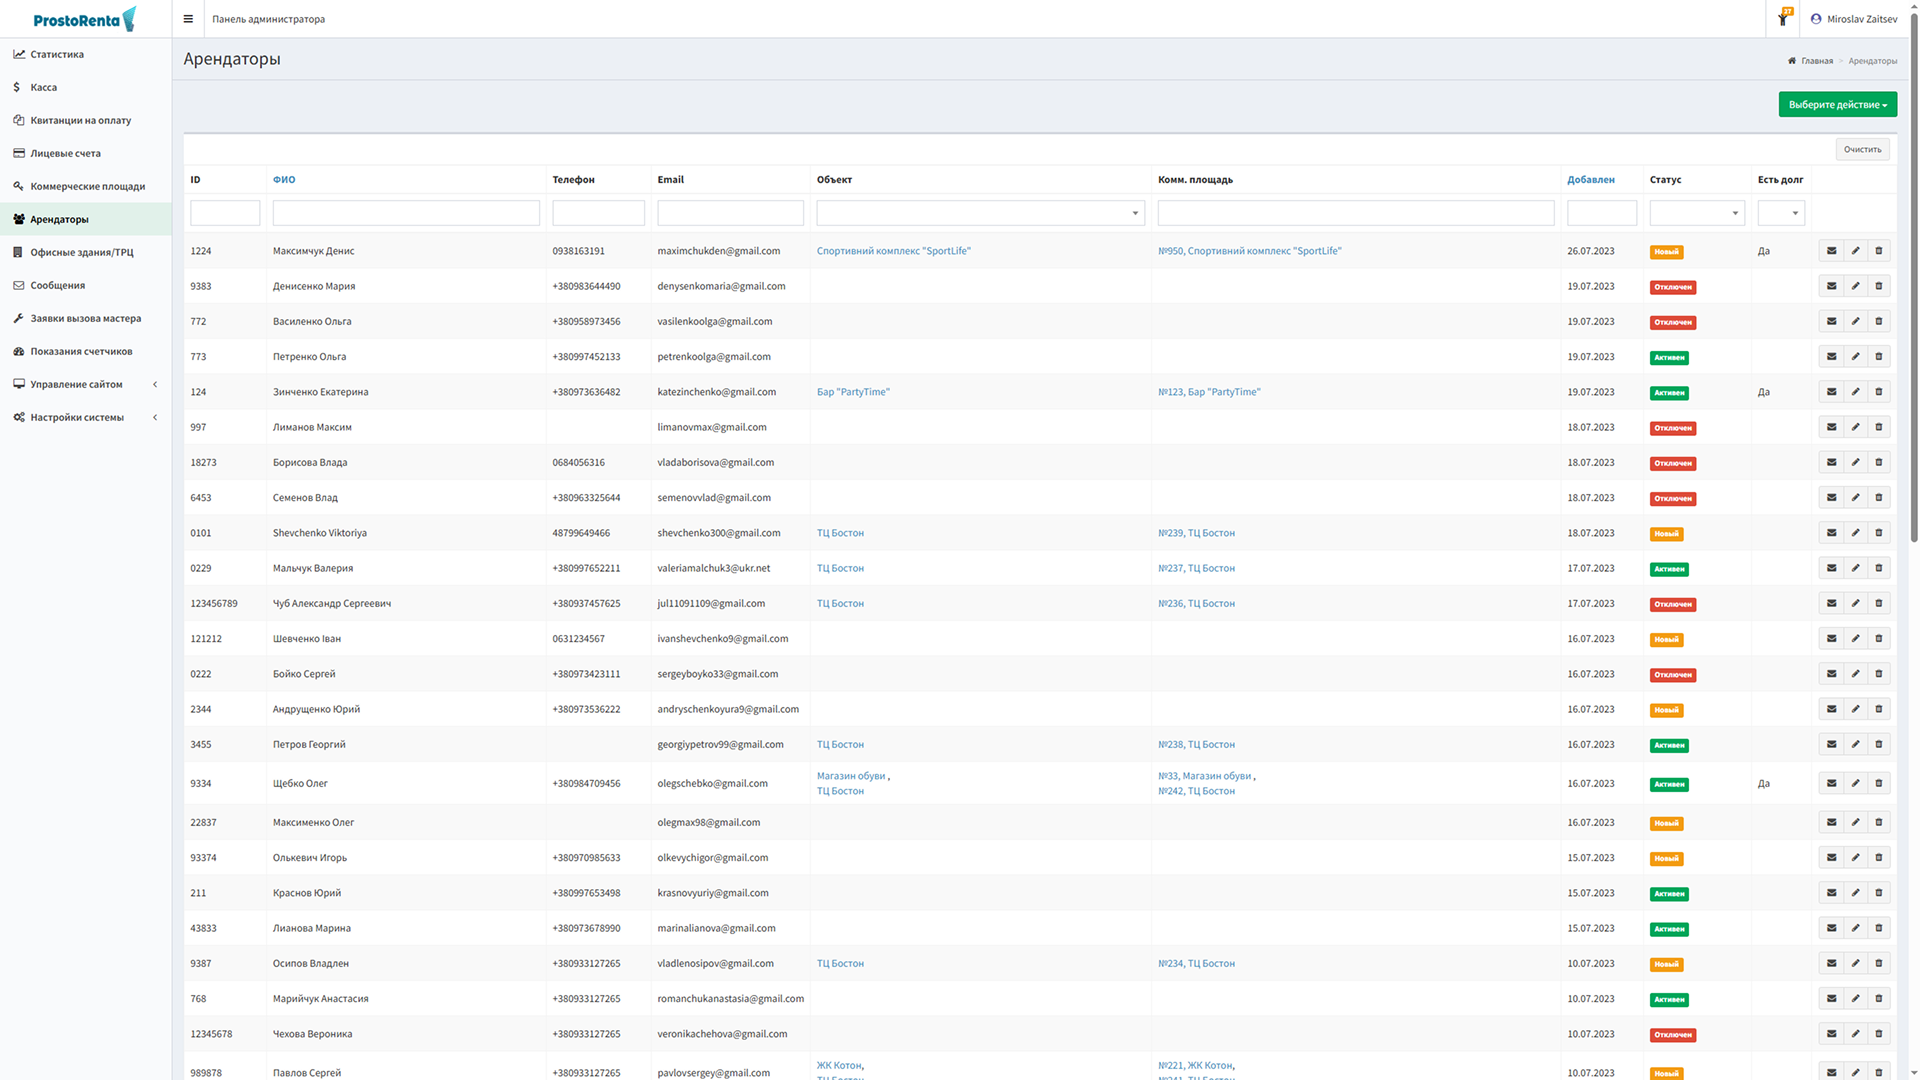1920x1080 pixels.
Task: Select the pencil edit icon for Денисенко Мария
Action: [1855, 286]
